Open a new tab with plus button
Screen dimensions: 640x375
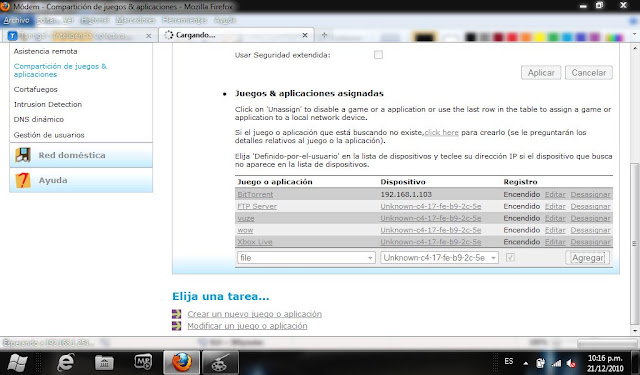[324, 35]
